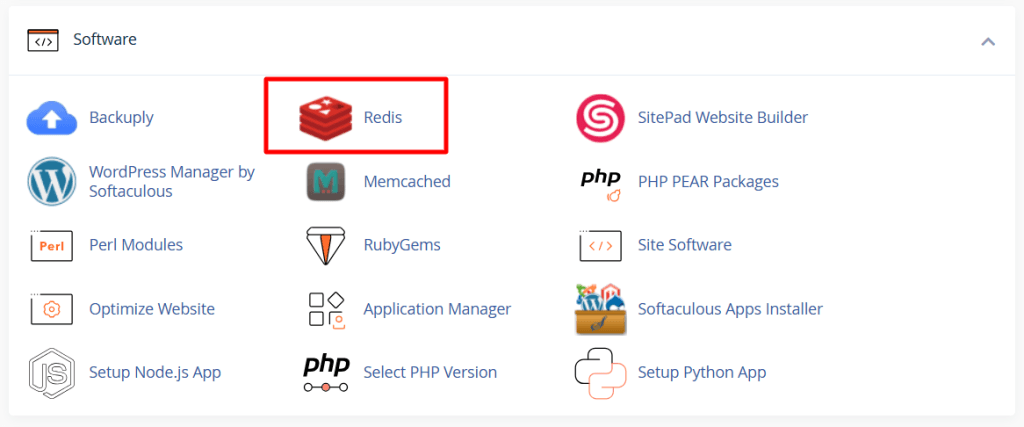Click the Software code-window header icon
Viewport: 1024px width, 427px height.
click(43, 40)
